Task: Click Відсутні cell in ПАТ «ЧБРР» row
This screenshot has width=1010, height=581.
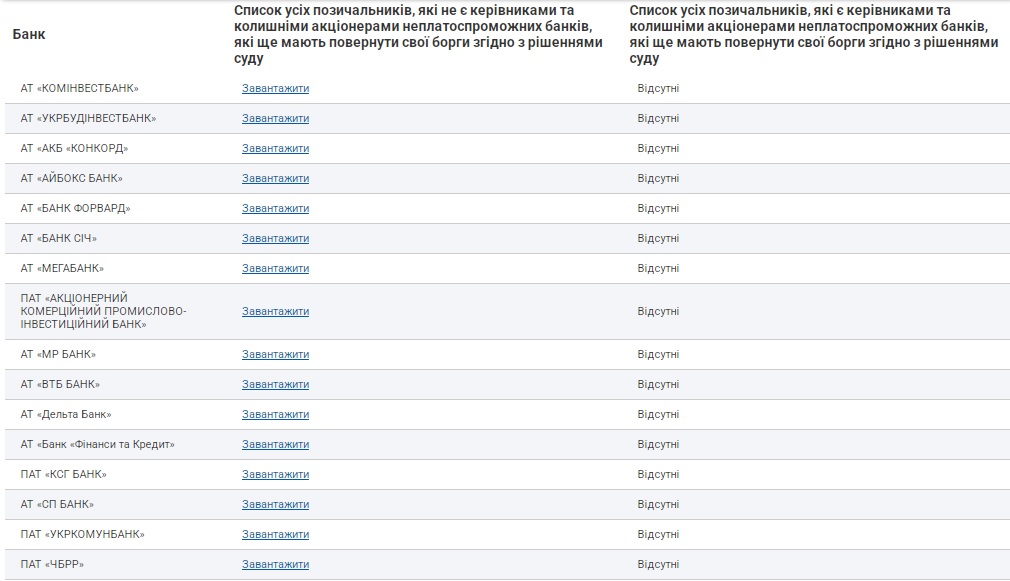Action: (x=658, y=564)
